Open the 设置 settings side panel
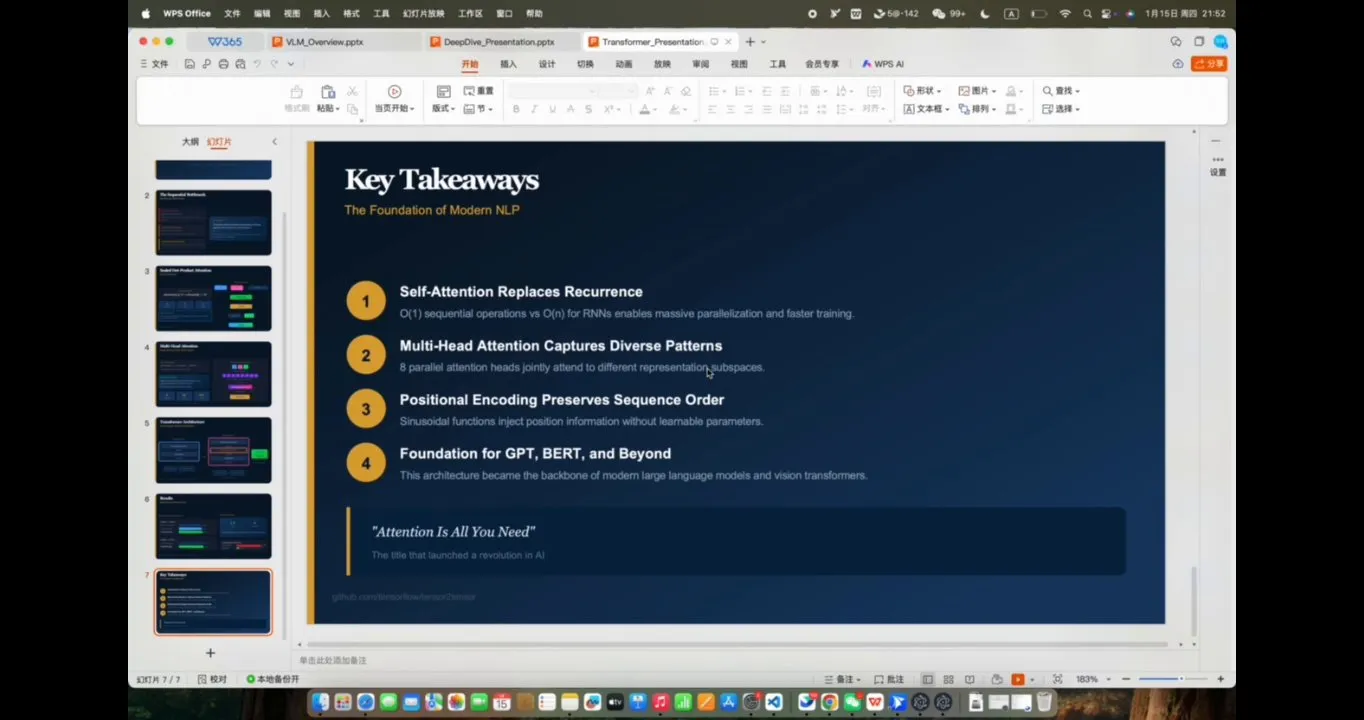Image resolution: width=1364 pixels, height=720 pixels. pyautogui.click(x=1218, y=166)
